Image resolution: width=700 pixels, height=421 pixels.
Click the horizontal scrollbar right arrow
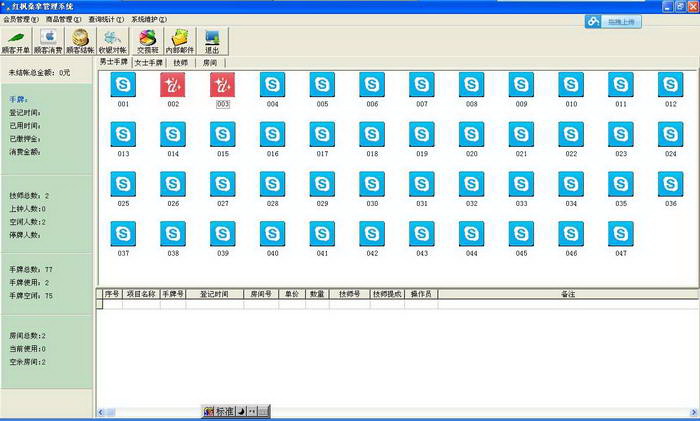[x=694, y=413]
